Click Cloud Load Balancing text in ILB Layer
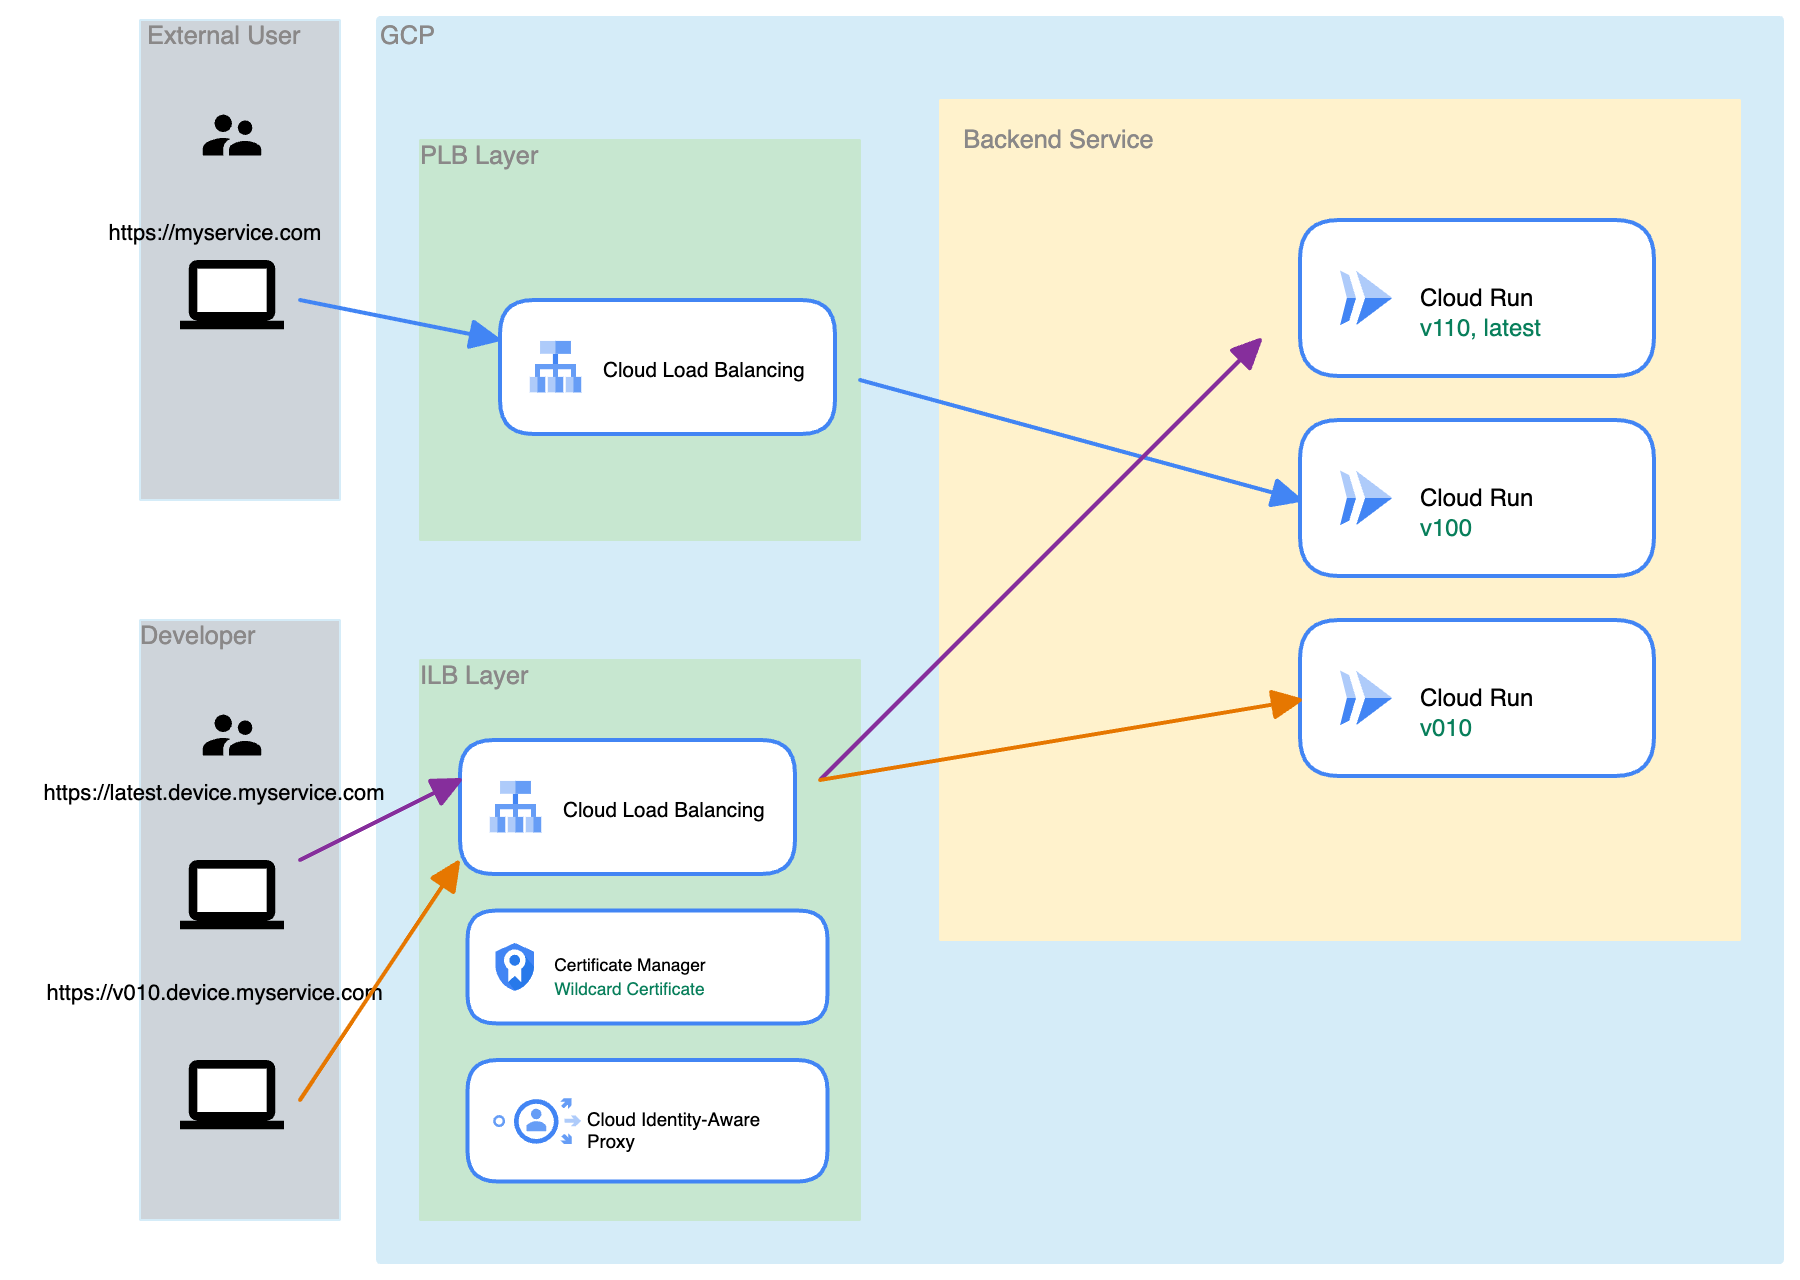The image size is (1800, 1280). point(663,810)
